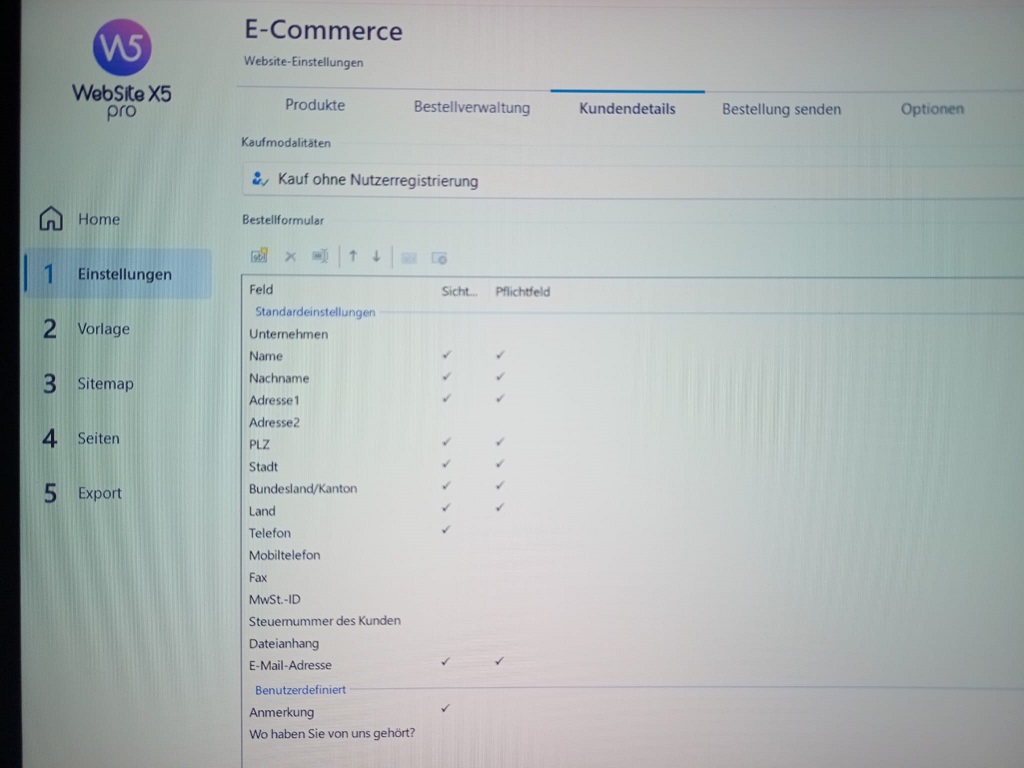
Task: Click the Home icon in the sidebar
Action: tap(51, 219)
